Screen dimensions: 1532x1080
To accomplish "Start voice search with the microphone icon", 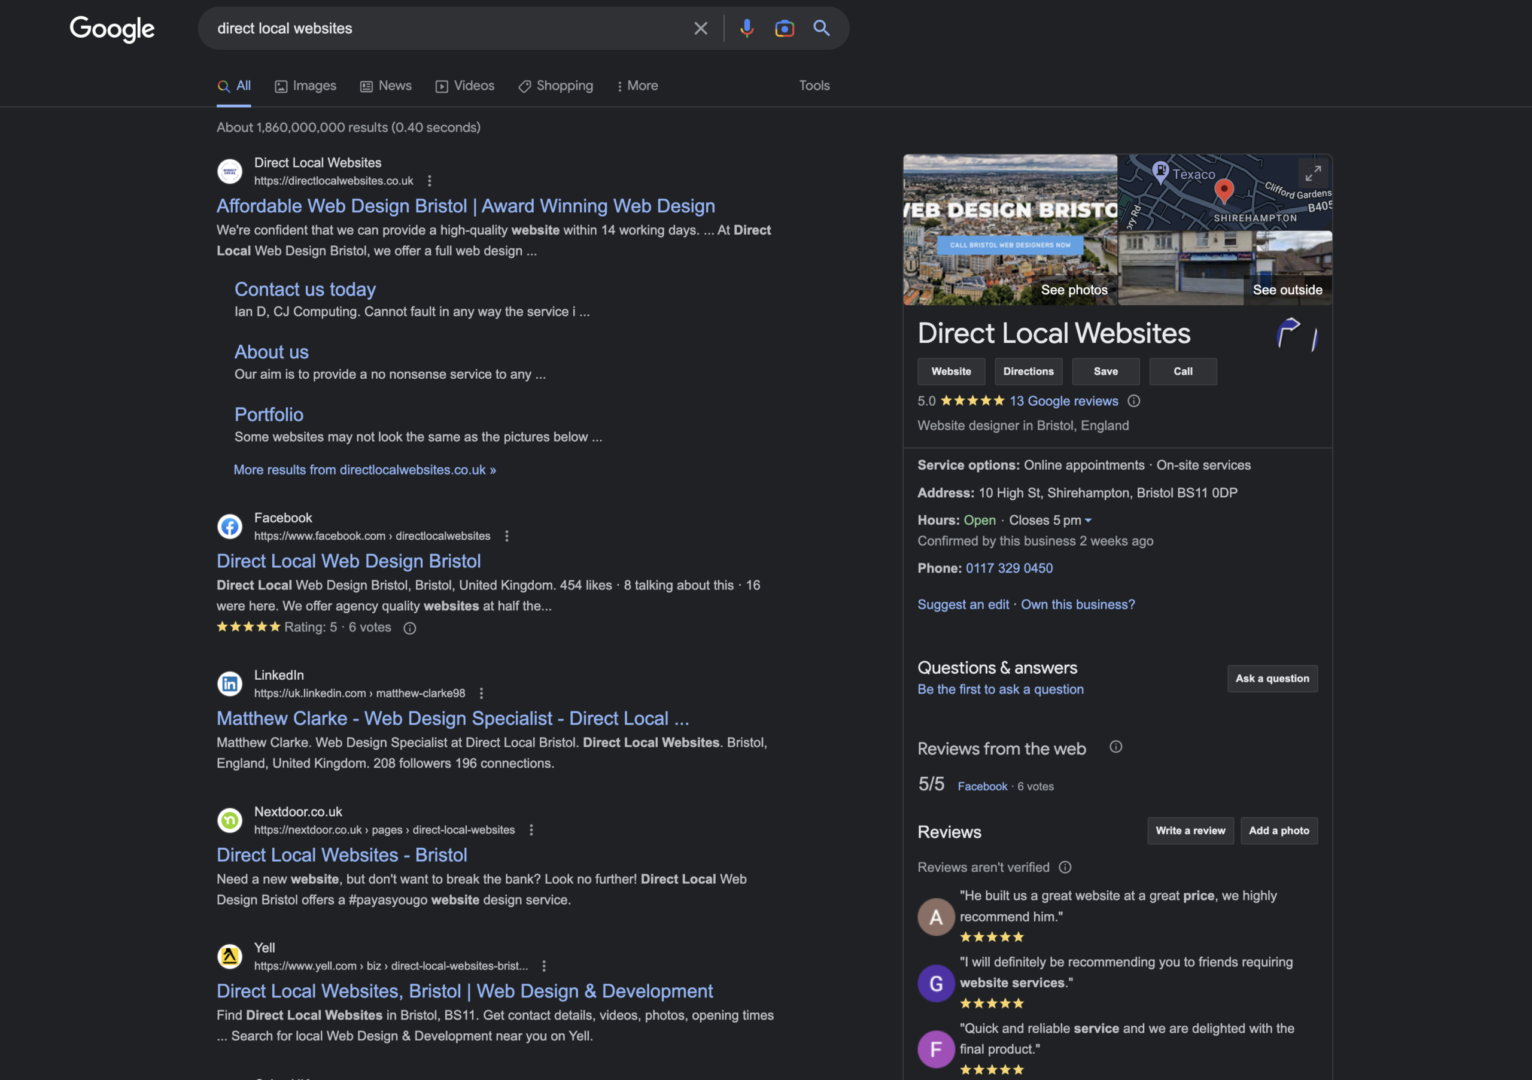I will (747, 28).
